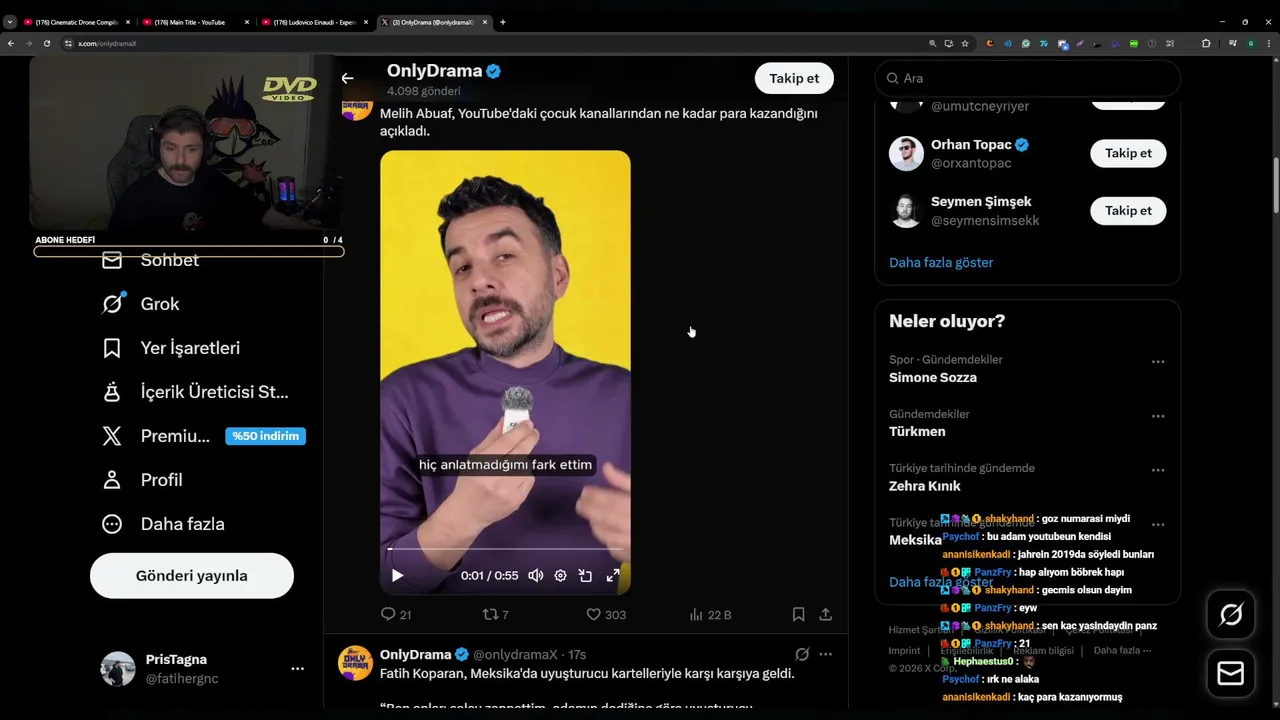
Task: Open tab search dropdown
Action: (x=9, y=22)
